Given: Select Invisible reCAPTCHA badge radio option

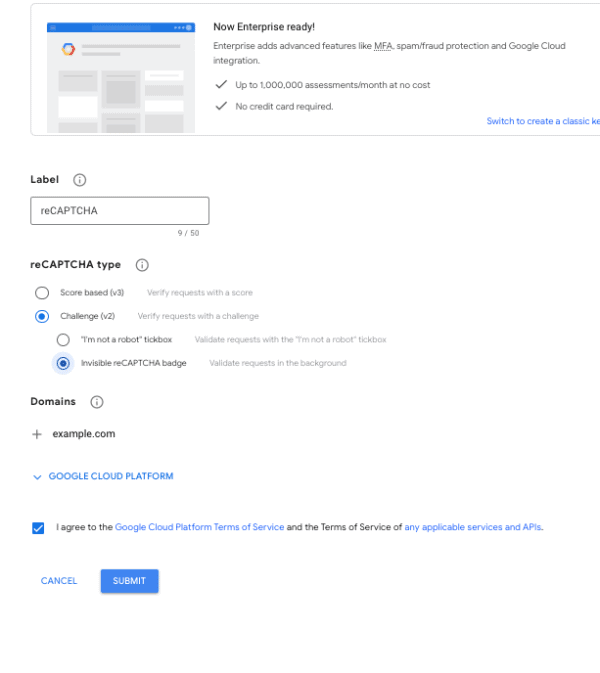Looking at the screenshot, I should 63,363.
